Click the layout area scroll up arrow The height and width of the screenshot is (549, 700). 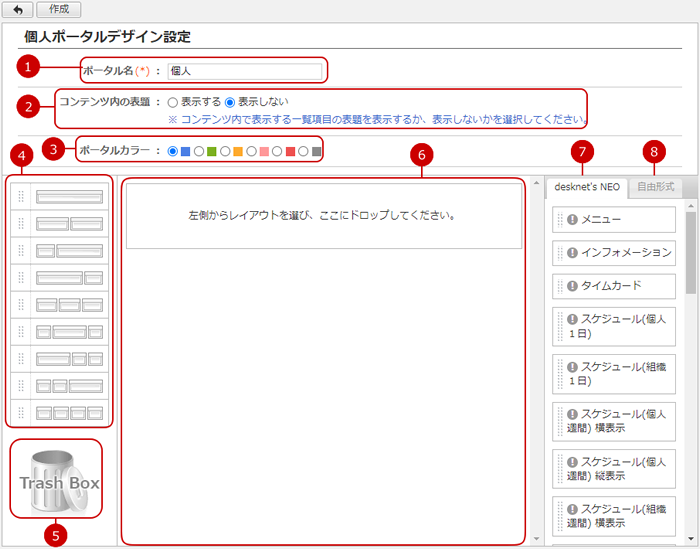536,183
